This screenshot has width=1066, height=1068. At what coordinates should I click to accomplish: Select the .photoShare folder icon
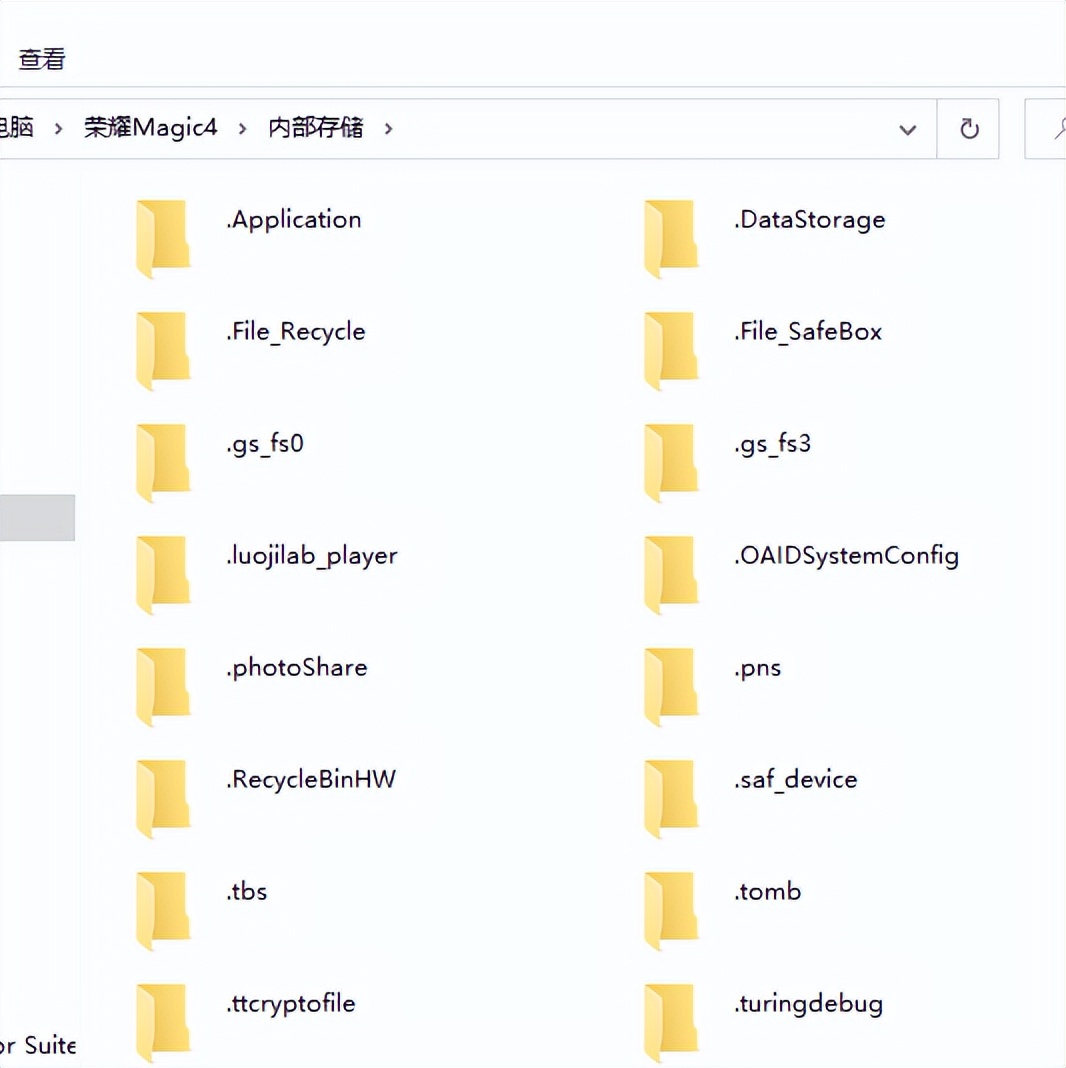[163, 687]
